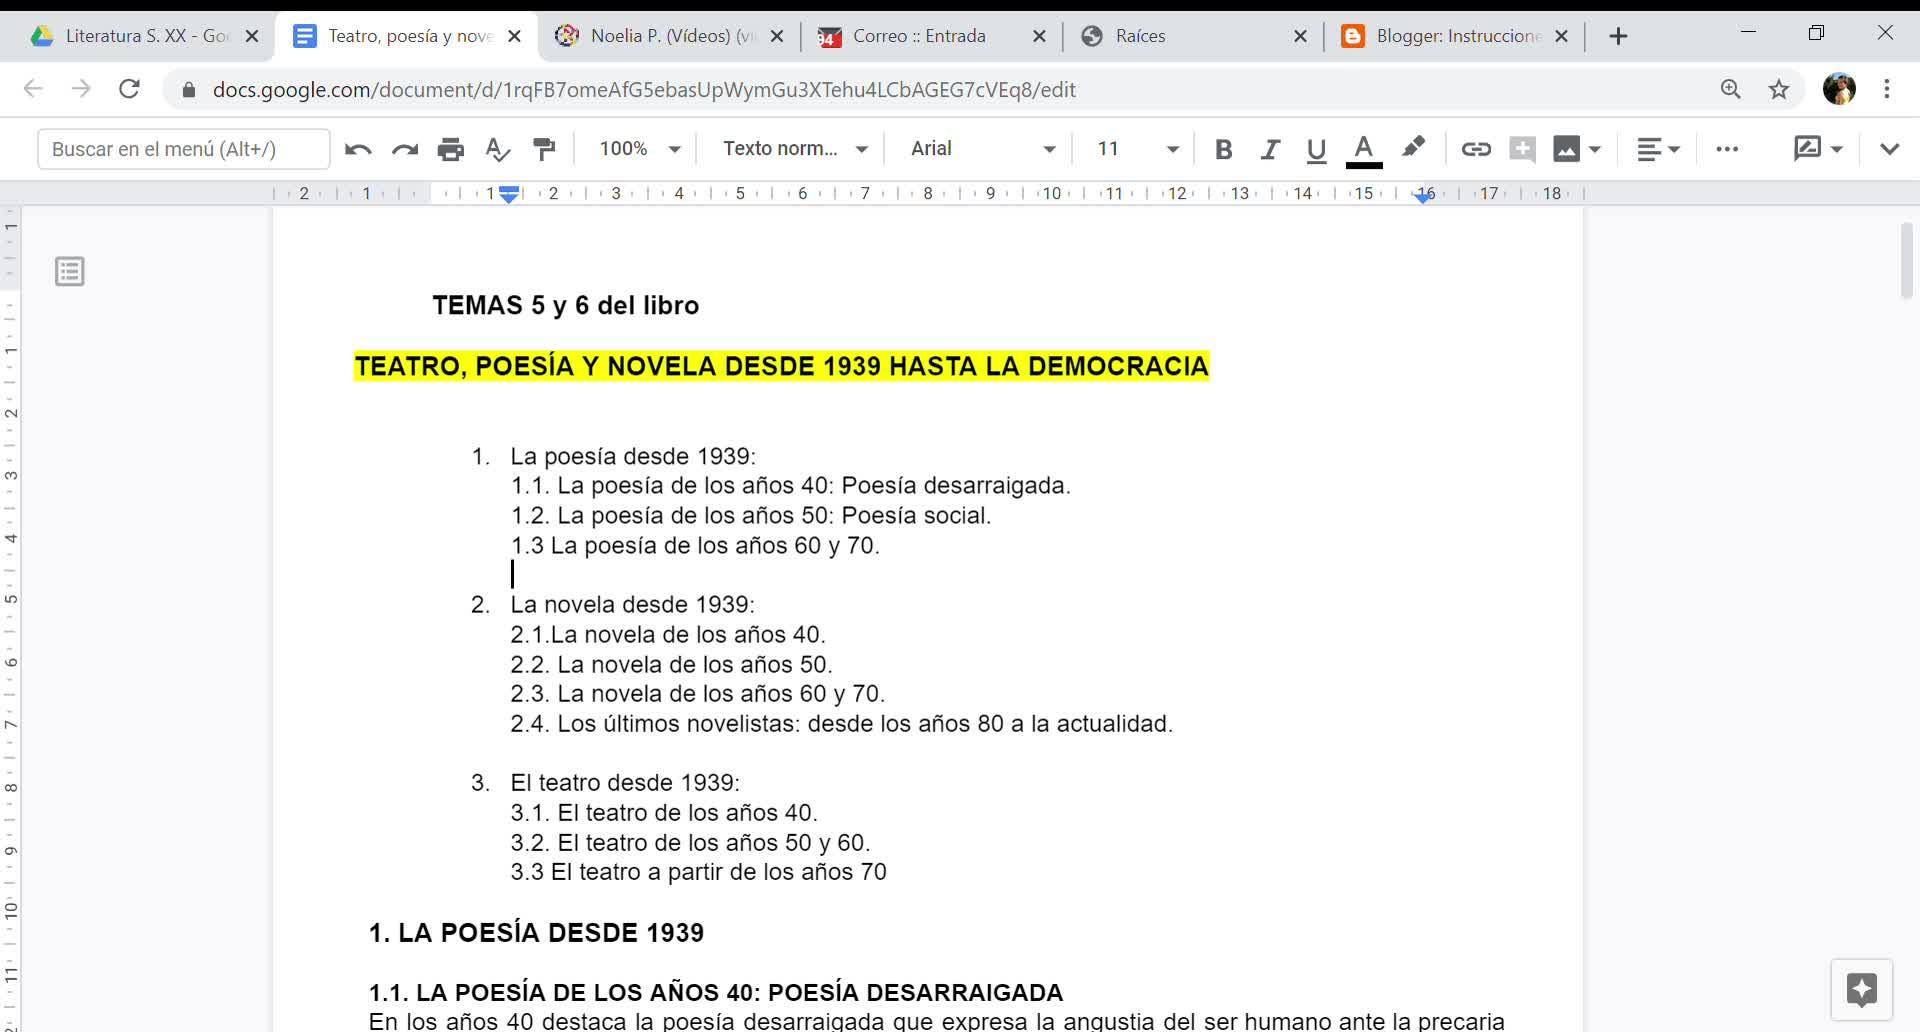This screenshot has height=1032, width=1920.
Task: Click '3.2. El teatro de los años 50 y 60'
Action: (690, 843)
